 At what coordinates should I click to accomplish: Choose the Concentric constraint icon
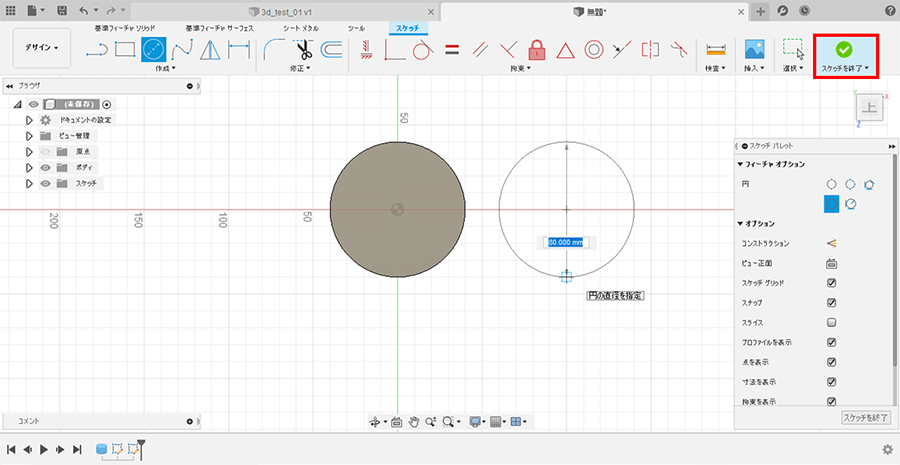[x=593, y=49]
